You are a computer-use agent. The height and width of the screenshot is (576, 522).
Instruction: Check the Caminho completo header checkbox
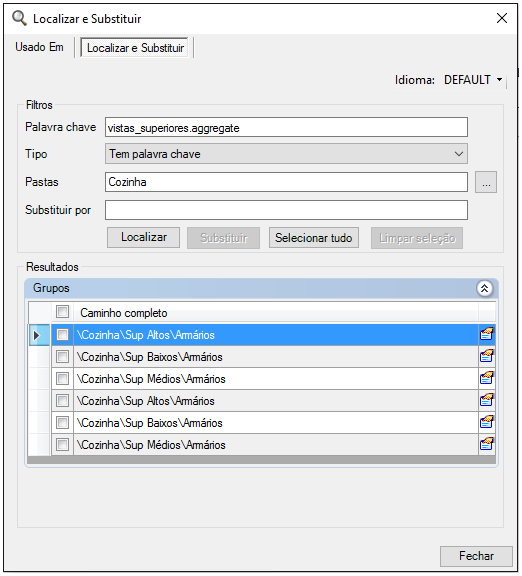pyautogui.click(x=62, y=312)
